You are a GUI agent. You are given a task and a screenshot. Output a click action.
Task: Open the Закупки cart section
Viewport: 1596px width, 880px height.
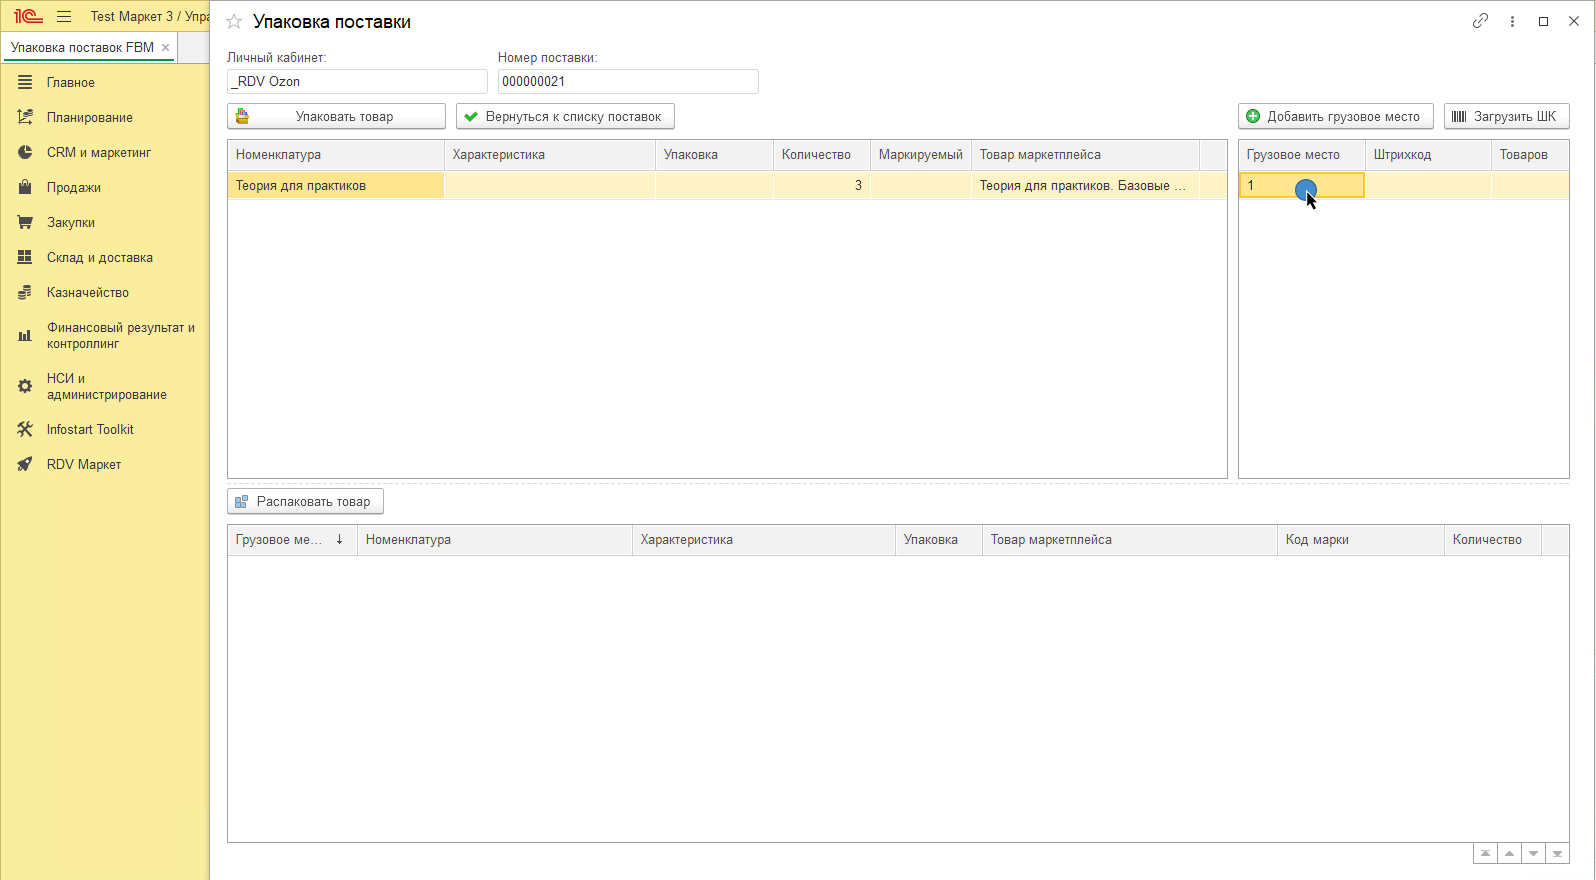70,223
